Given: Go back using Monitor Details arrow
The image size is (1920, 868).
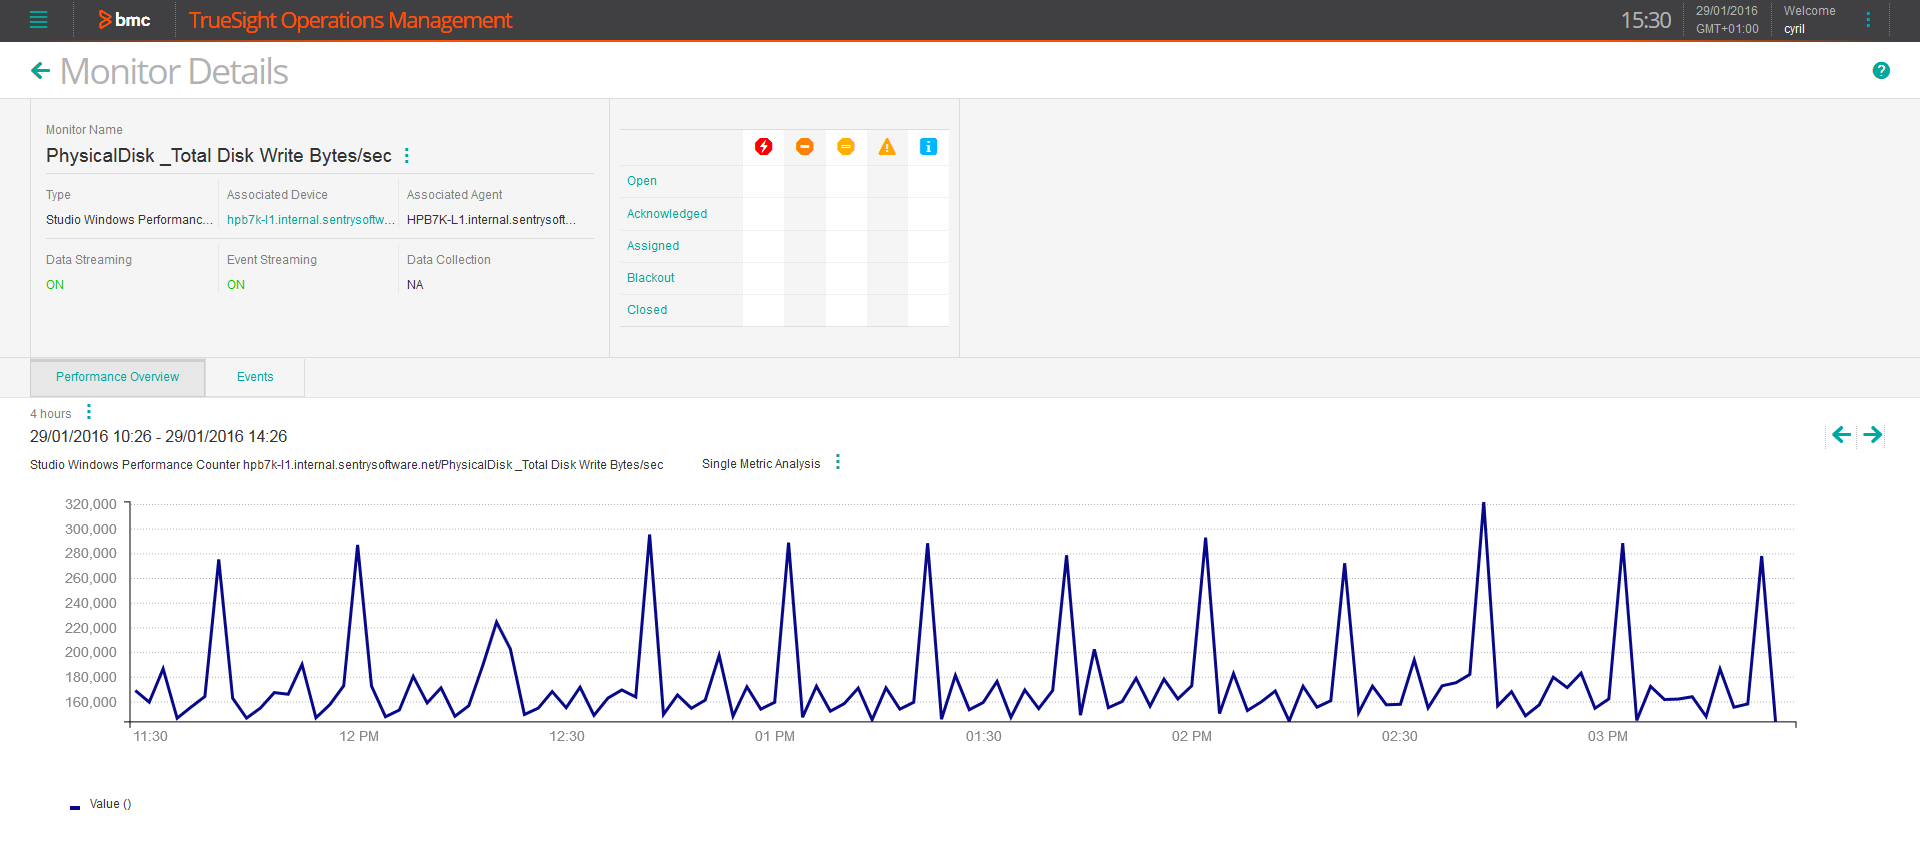Looking at the screenshot, I should point(40,71).
